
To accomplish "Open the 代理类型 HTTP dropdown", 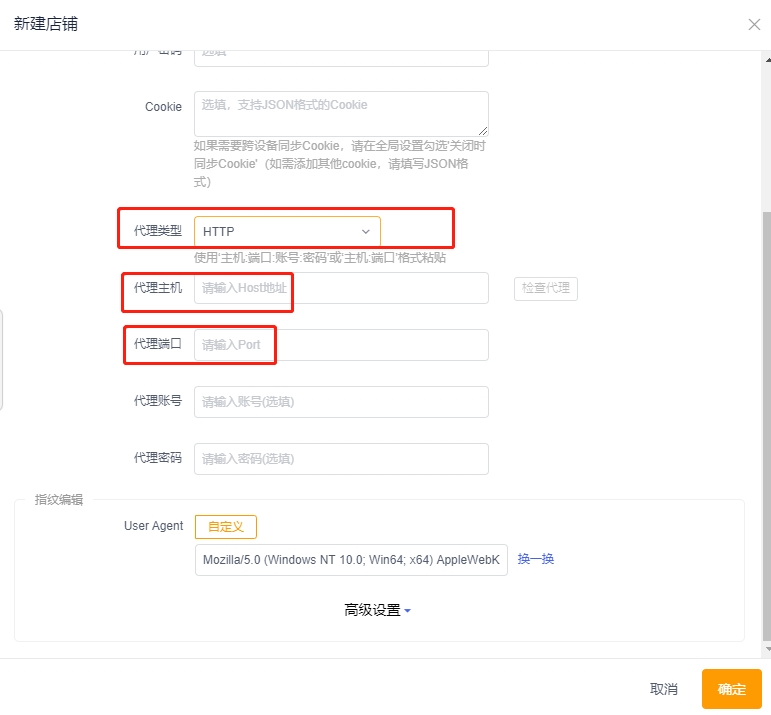I will [287, 231].
